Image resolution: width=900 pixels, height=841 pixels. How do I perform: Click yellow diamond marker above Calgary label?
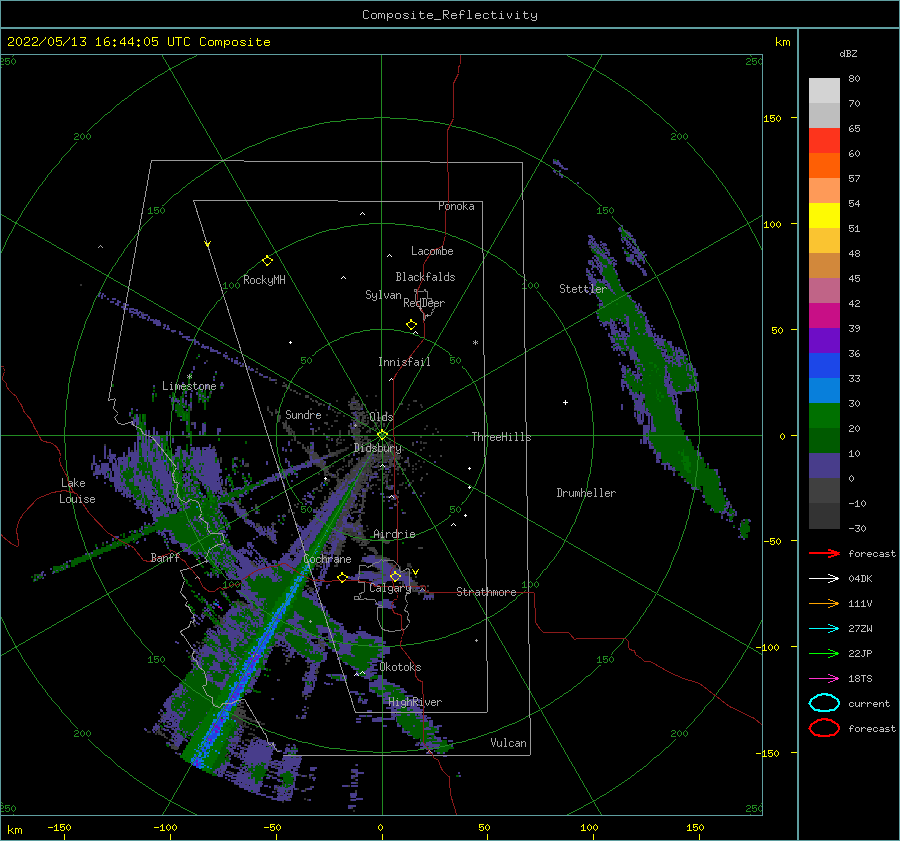(x=395, y=576)
